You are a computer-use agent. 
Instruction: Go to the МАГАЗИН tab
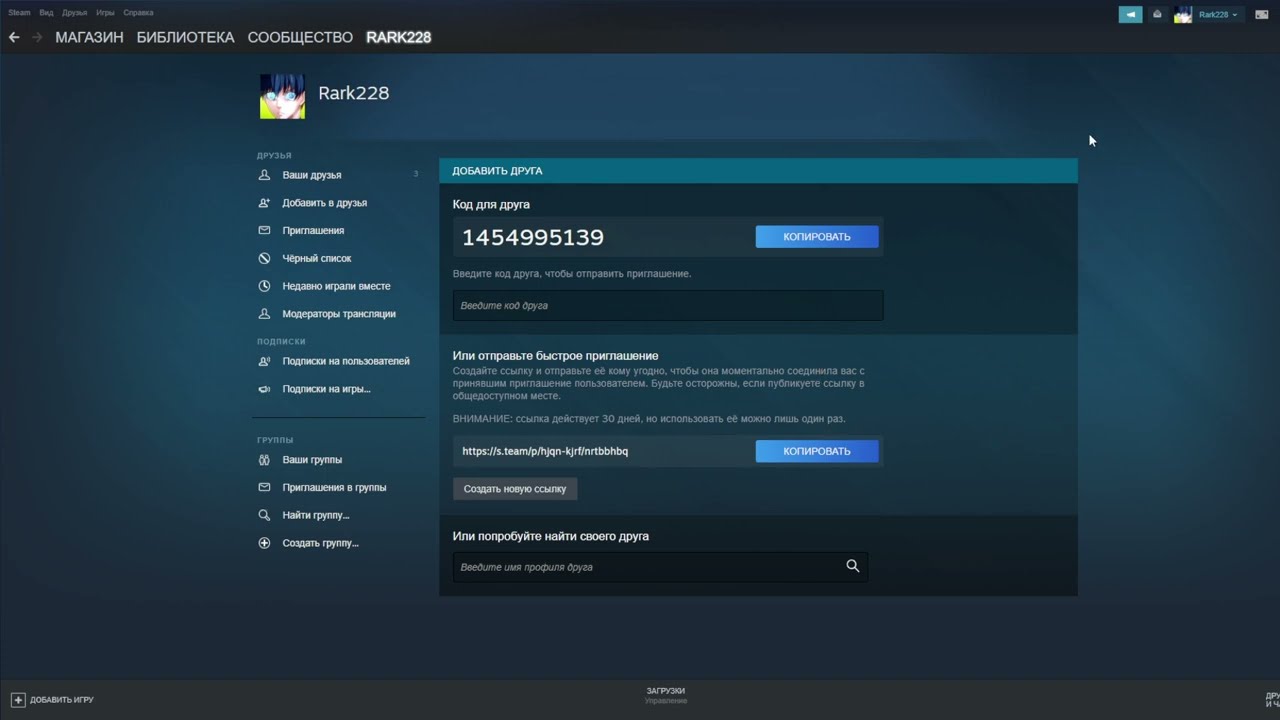coord(90,37)
